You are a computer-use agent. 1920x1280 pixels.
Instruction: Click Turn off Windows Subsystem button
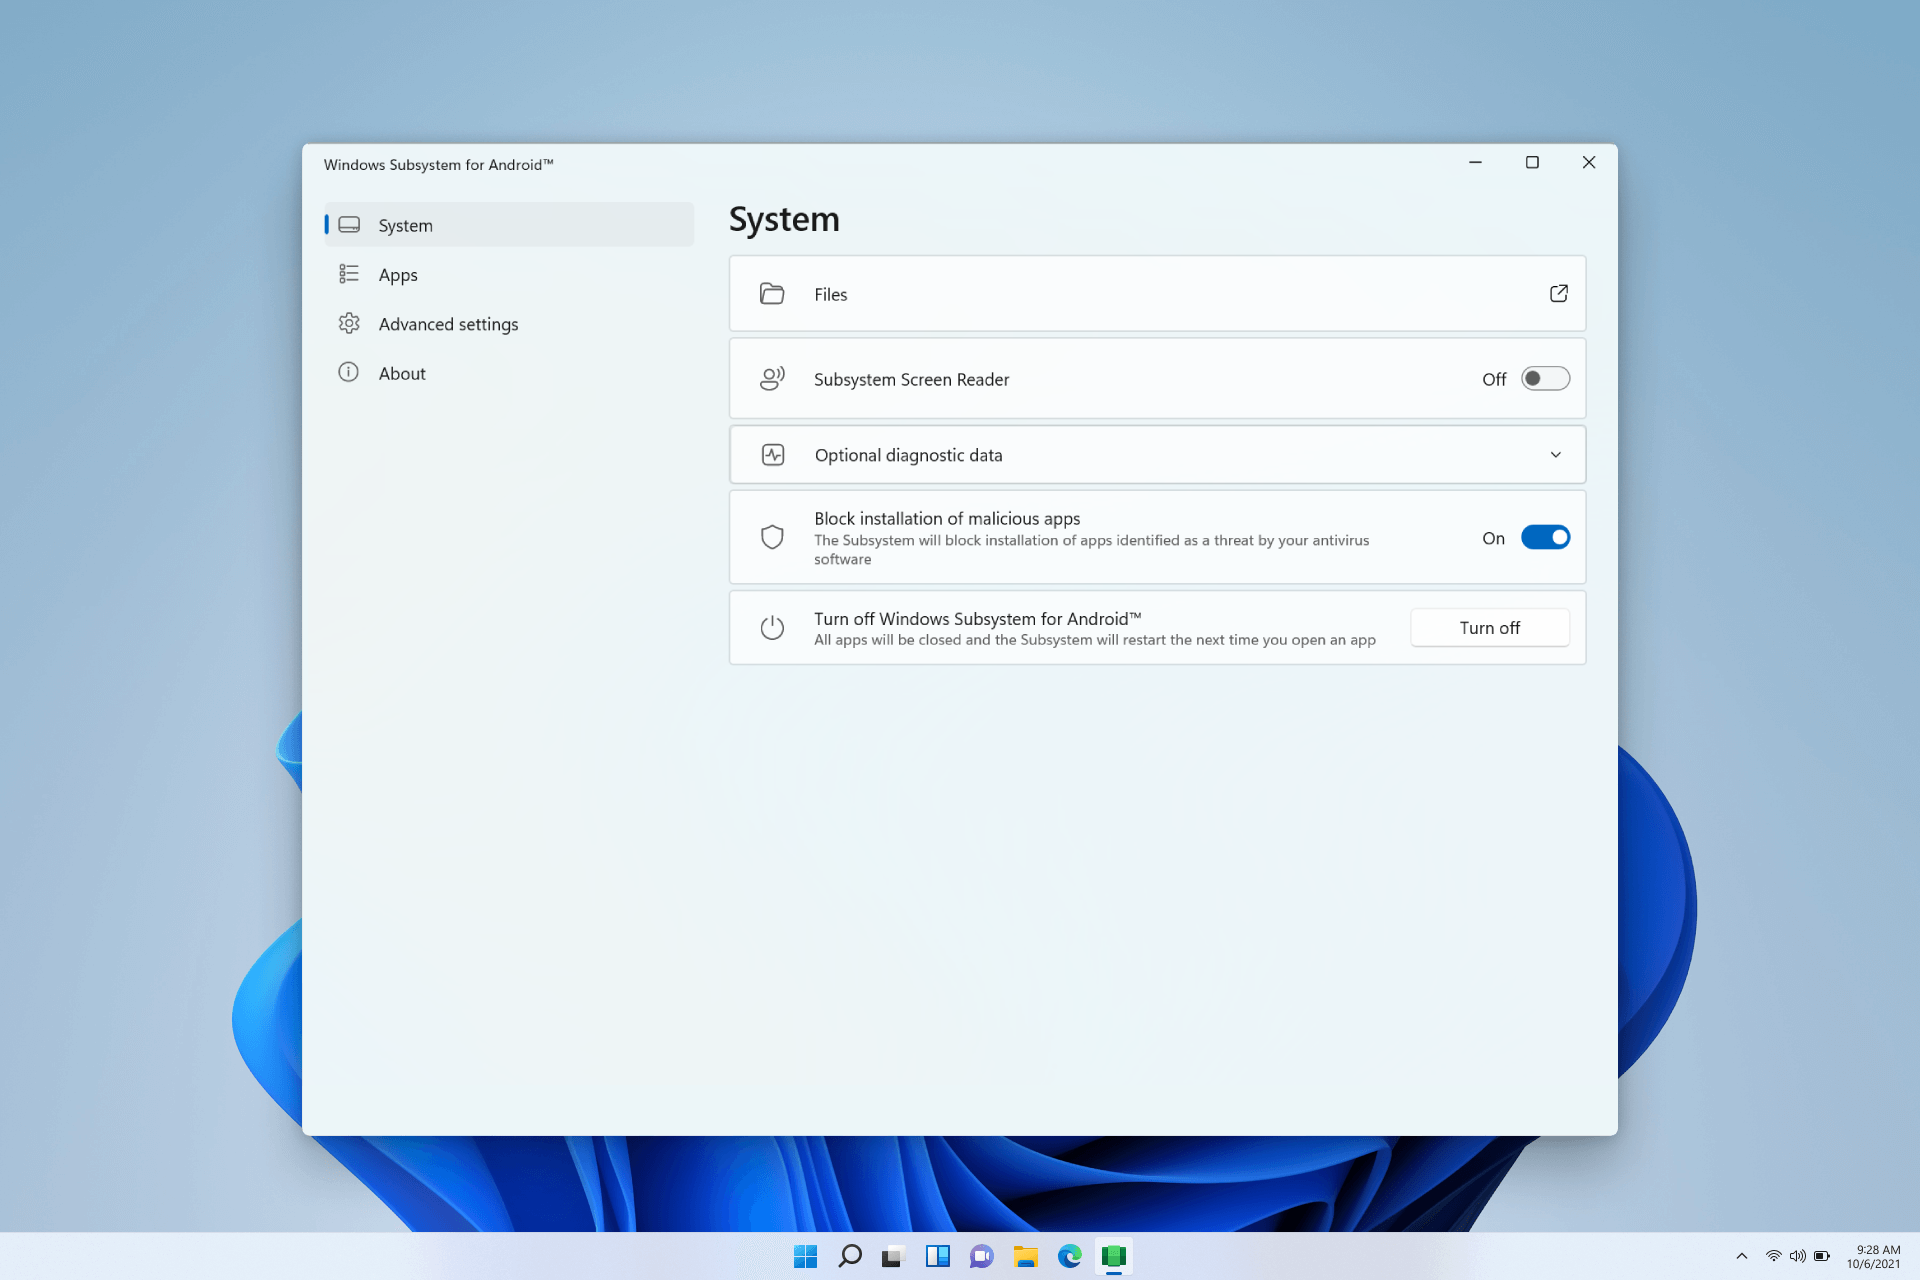[x=1490, y=627]
